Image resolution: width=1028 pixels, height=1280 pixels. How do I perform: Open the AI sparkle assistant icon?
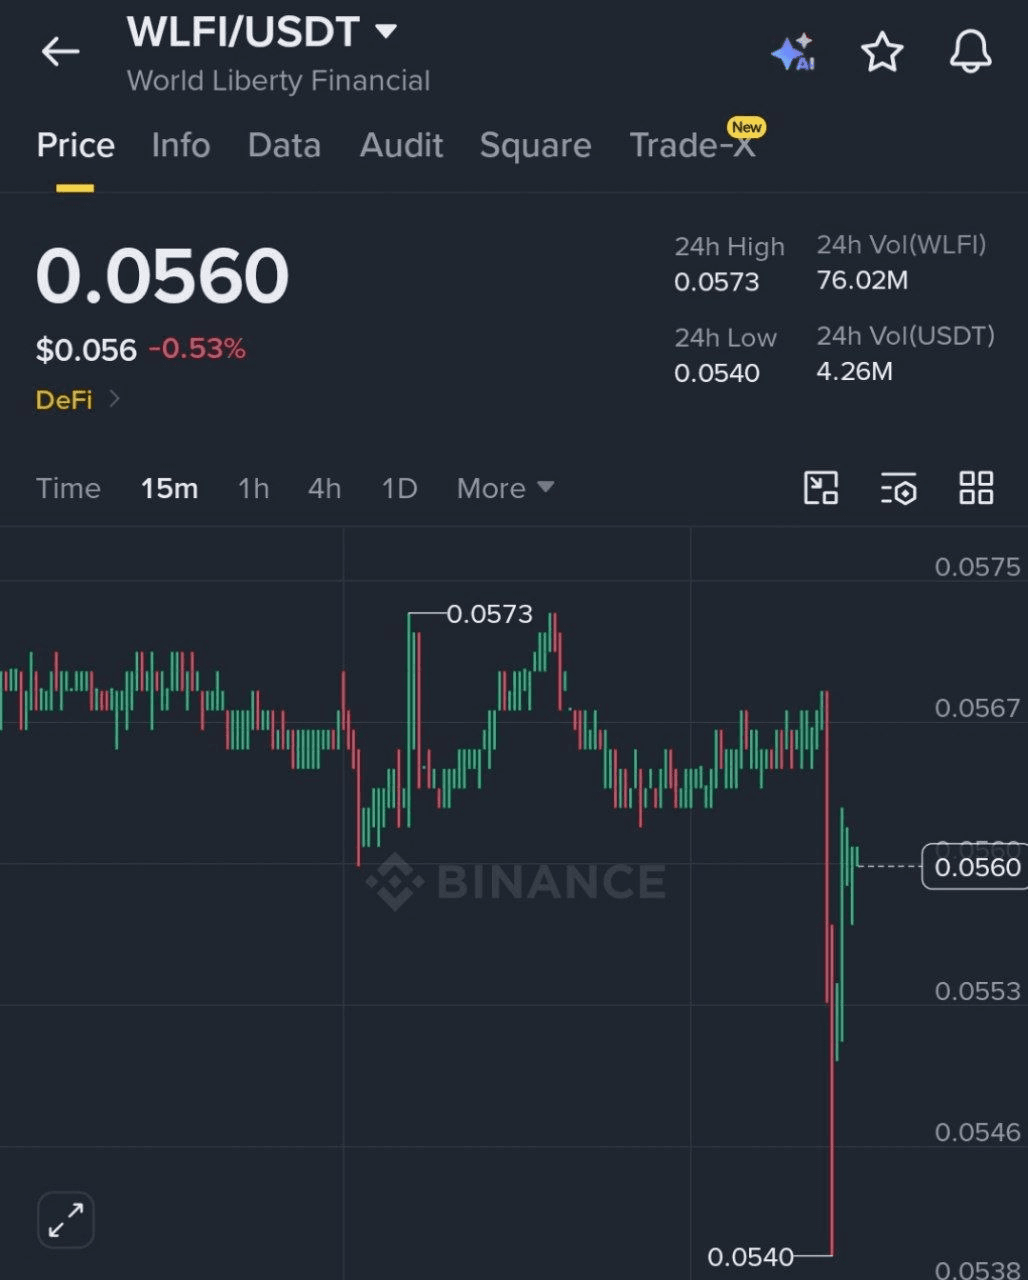coord(793,53)
